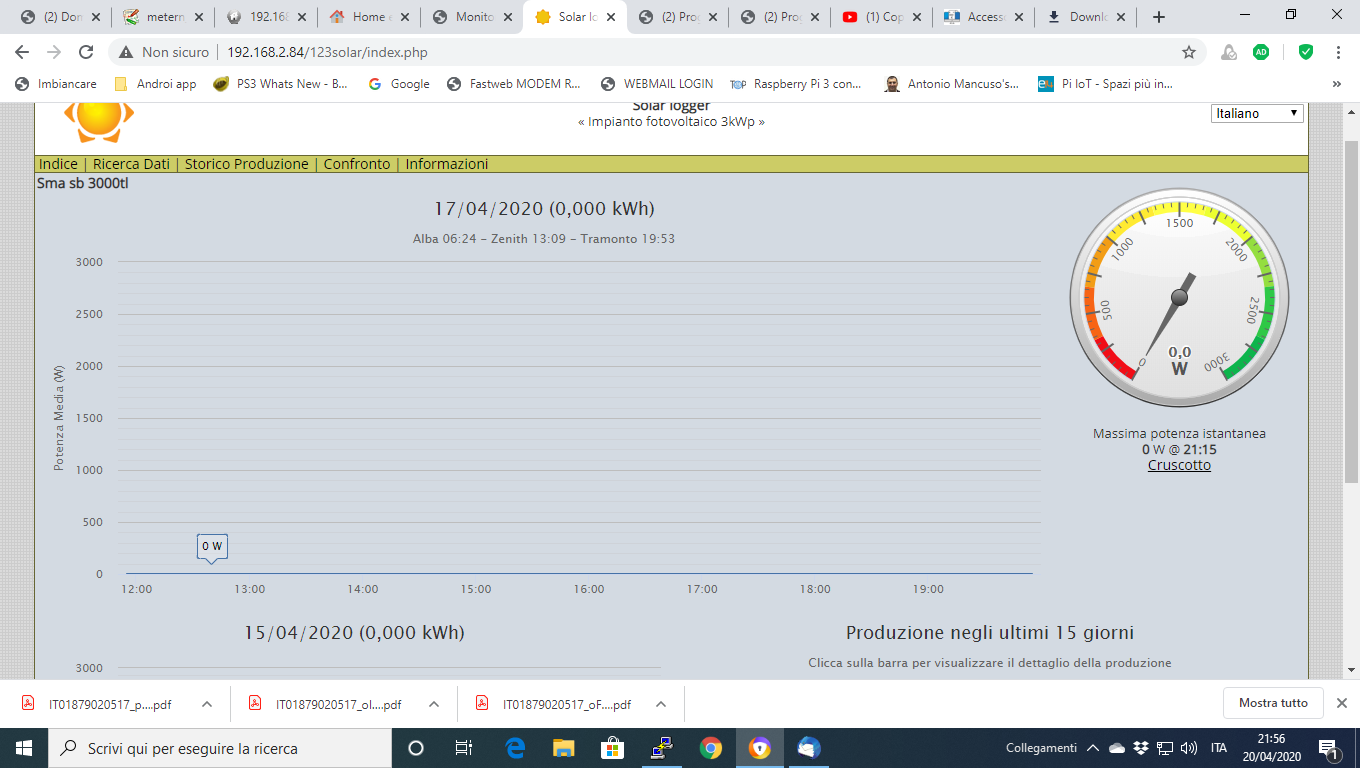Open Cortana circle icon on taskbar
The height and width of the screenshot is (768, 1360).
click(416, 748)
